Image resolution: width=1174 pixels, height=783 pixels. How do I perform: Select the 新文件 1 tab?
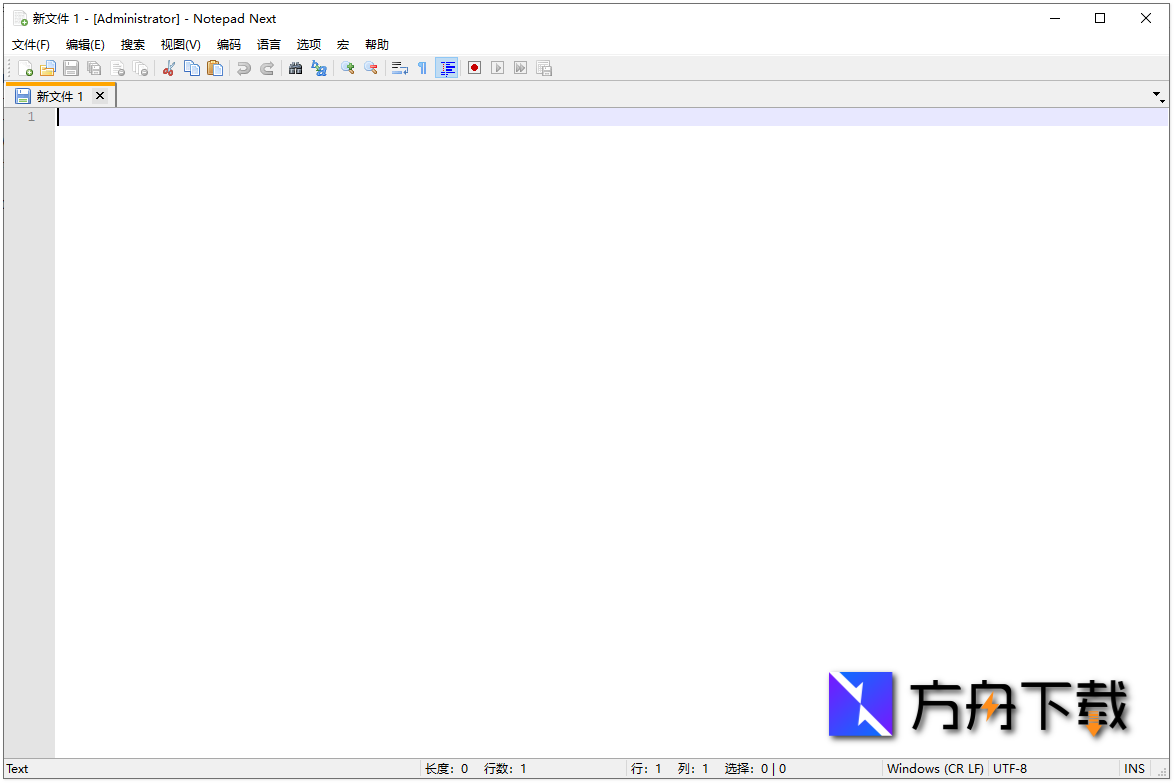(x=58, y=95)
